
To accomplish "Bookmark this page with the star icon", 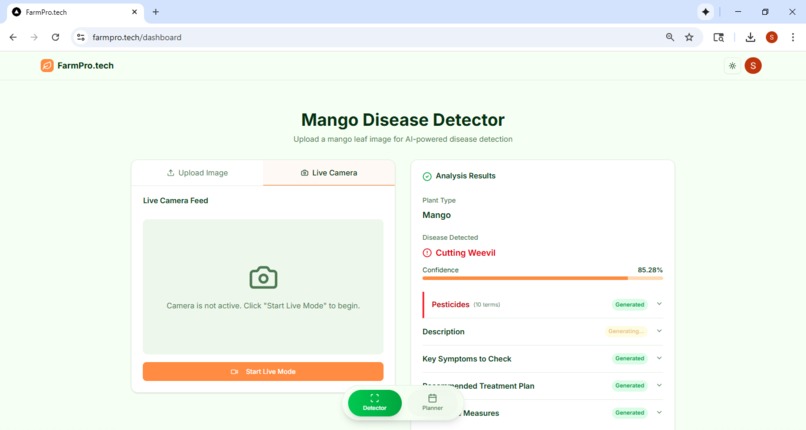I will tap(689, 37).
